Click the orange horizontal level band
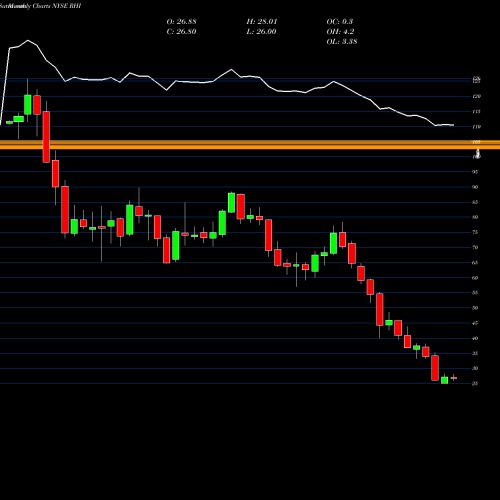This screenshot has height=500, width=500. pyautogui.click(x=250, y=145)
